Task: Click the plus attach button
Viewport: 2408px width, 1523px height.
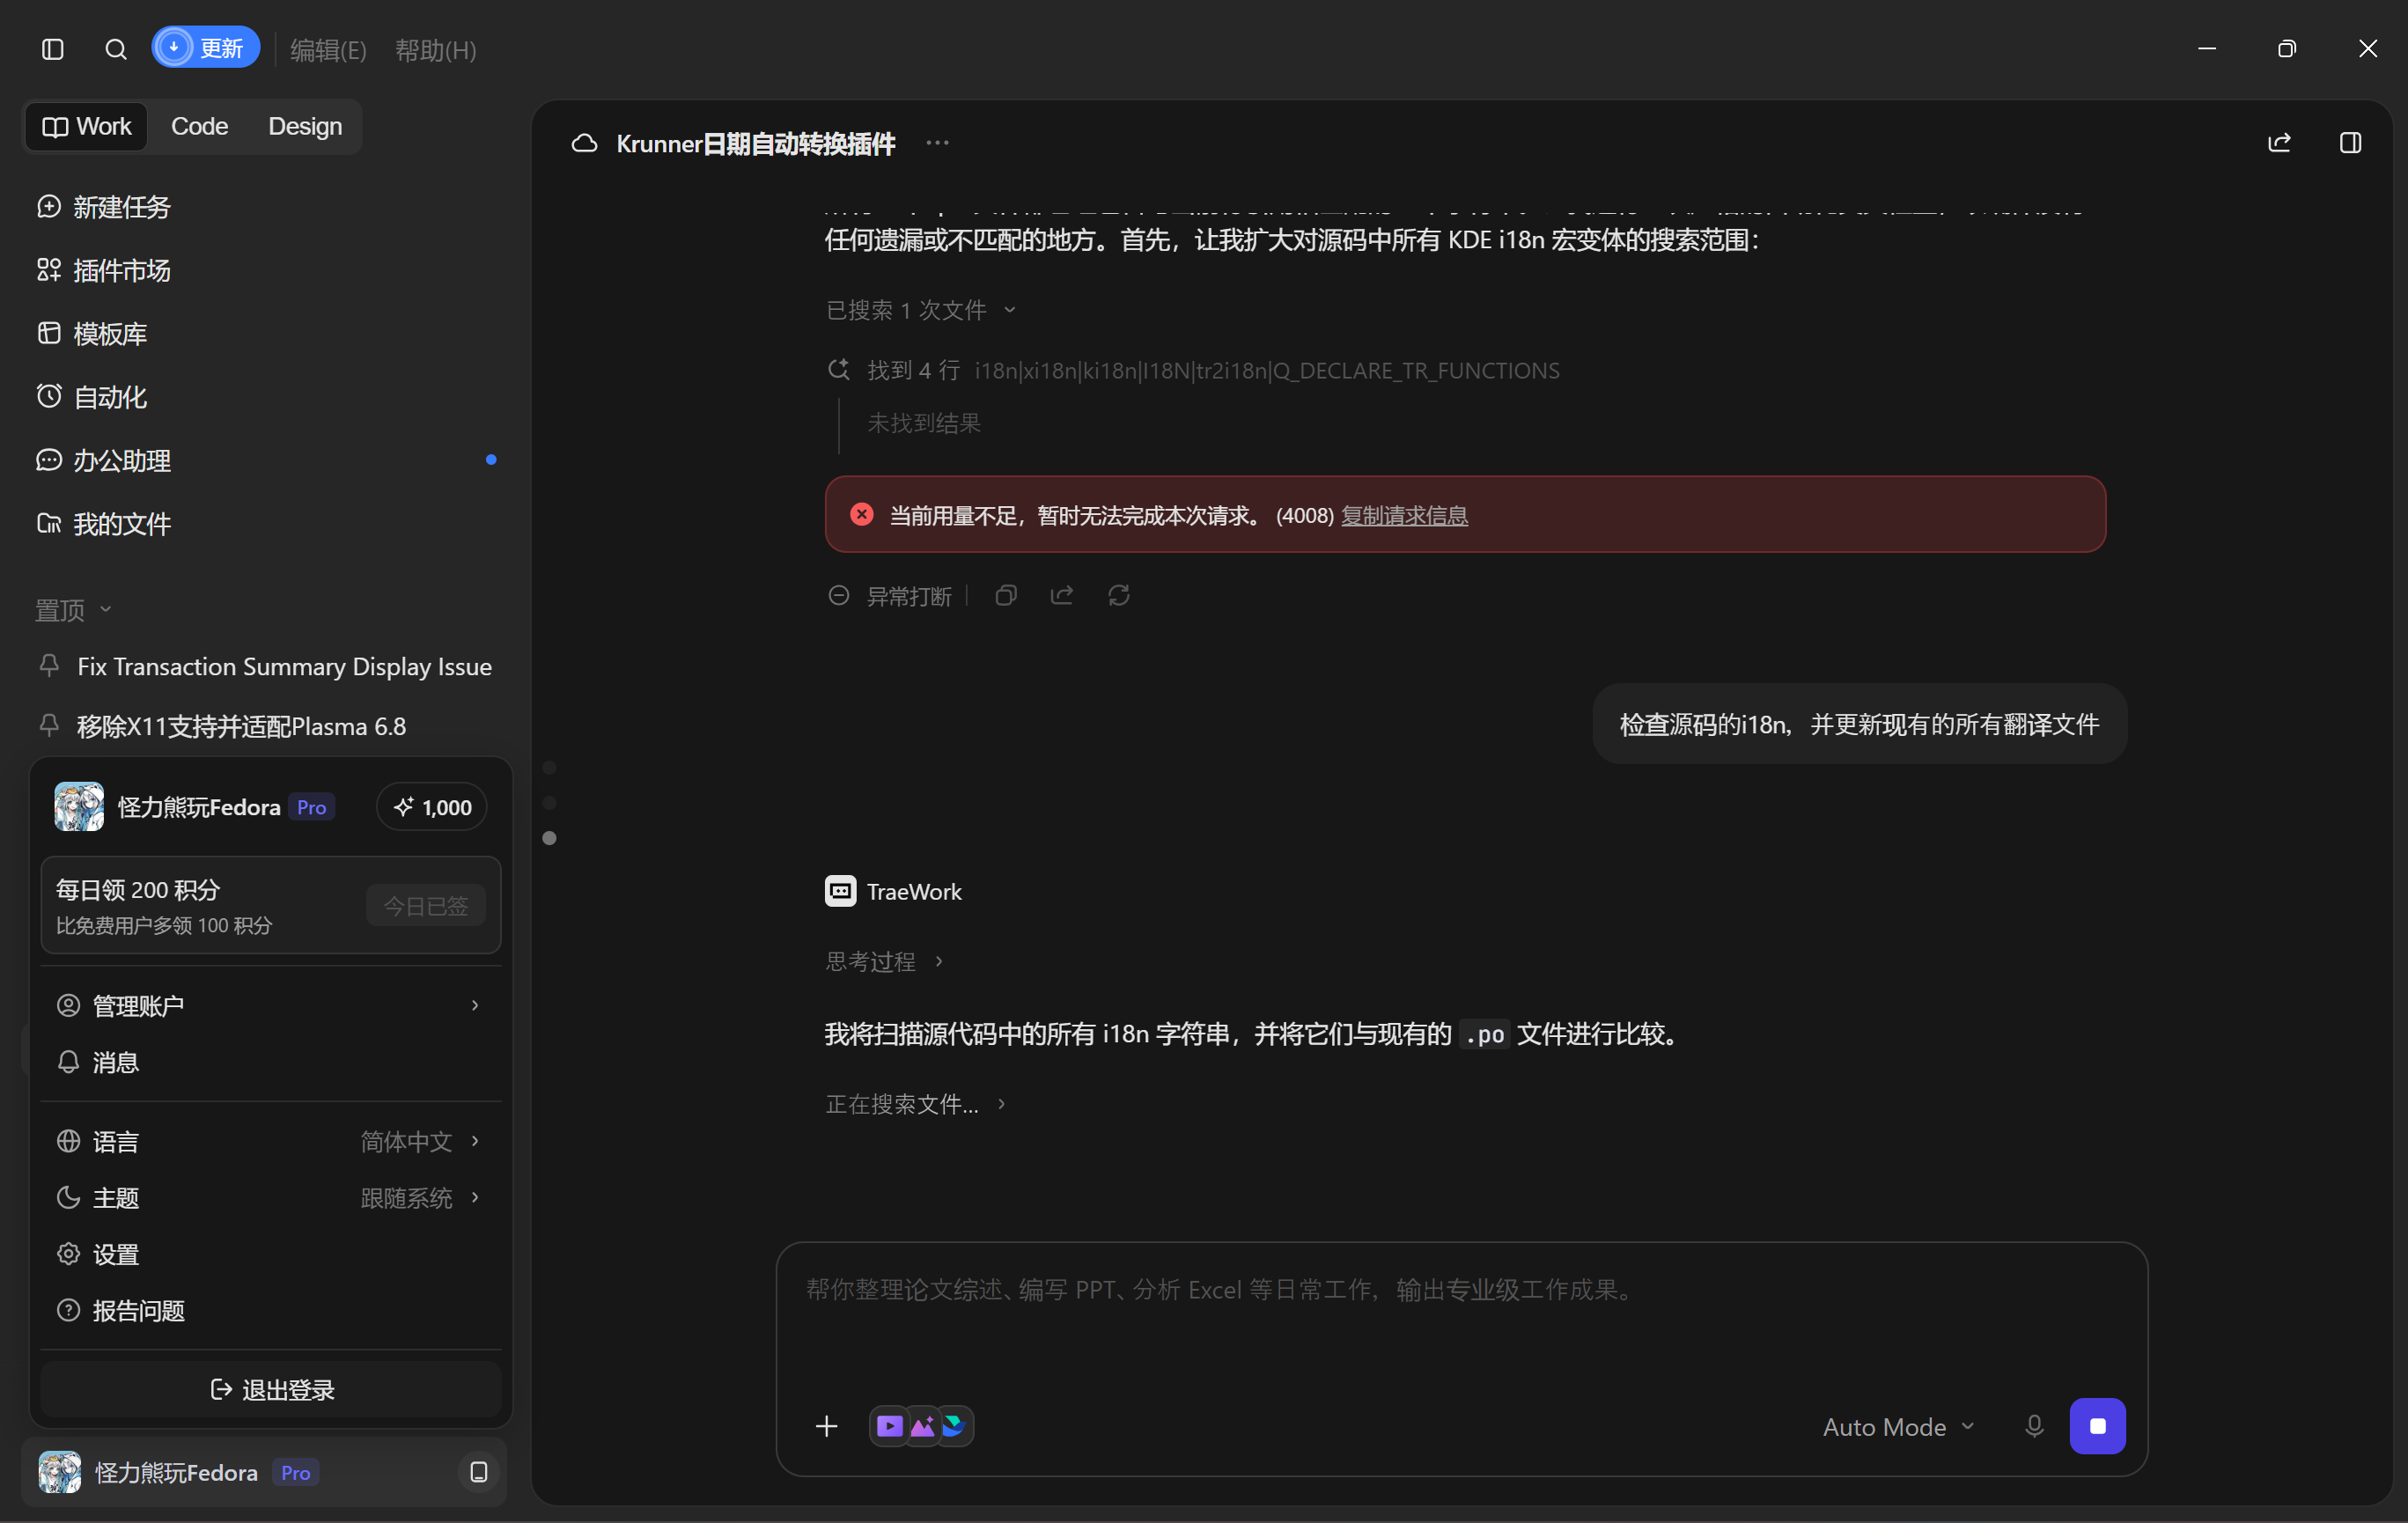Action: [x=826, y=1426]
